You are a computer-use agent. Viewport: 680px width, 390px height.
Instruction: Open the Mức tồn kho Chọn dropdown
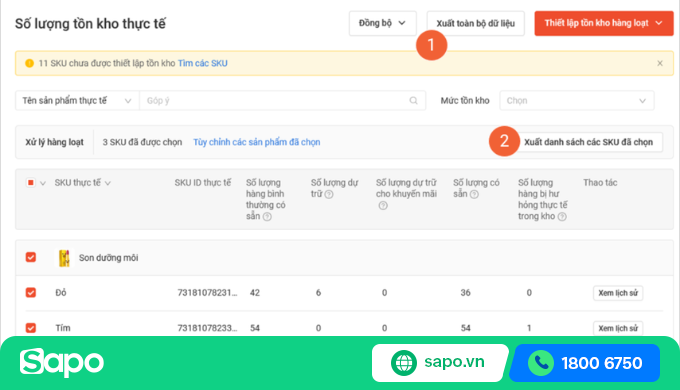tap(576, 101)
